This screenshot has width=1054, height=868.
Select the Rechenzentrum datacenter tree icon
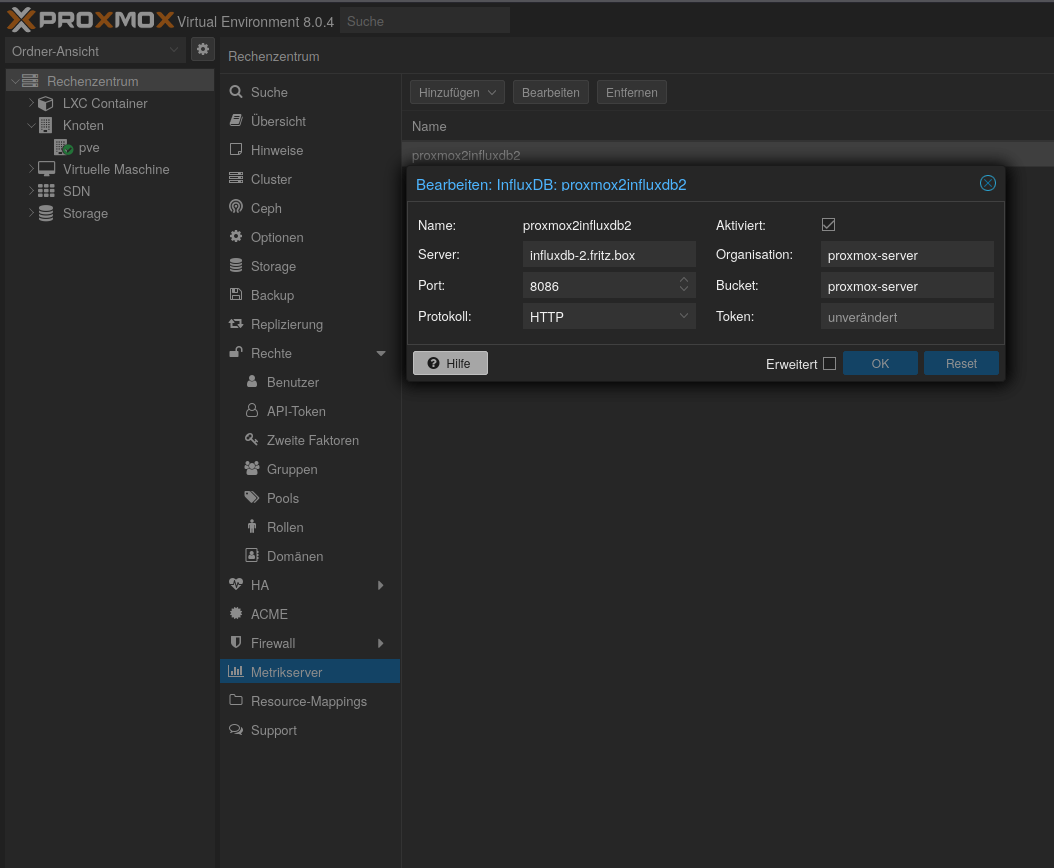click(x=30, y=81)
